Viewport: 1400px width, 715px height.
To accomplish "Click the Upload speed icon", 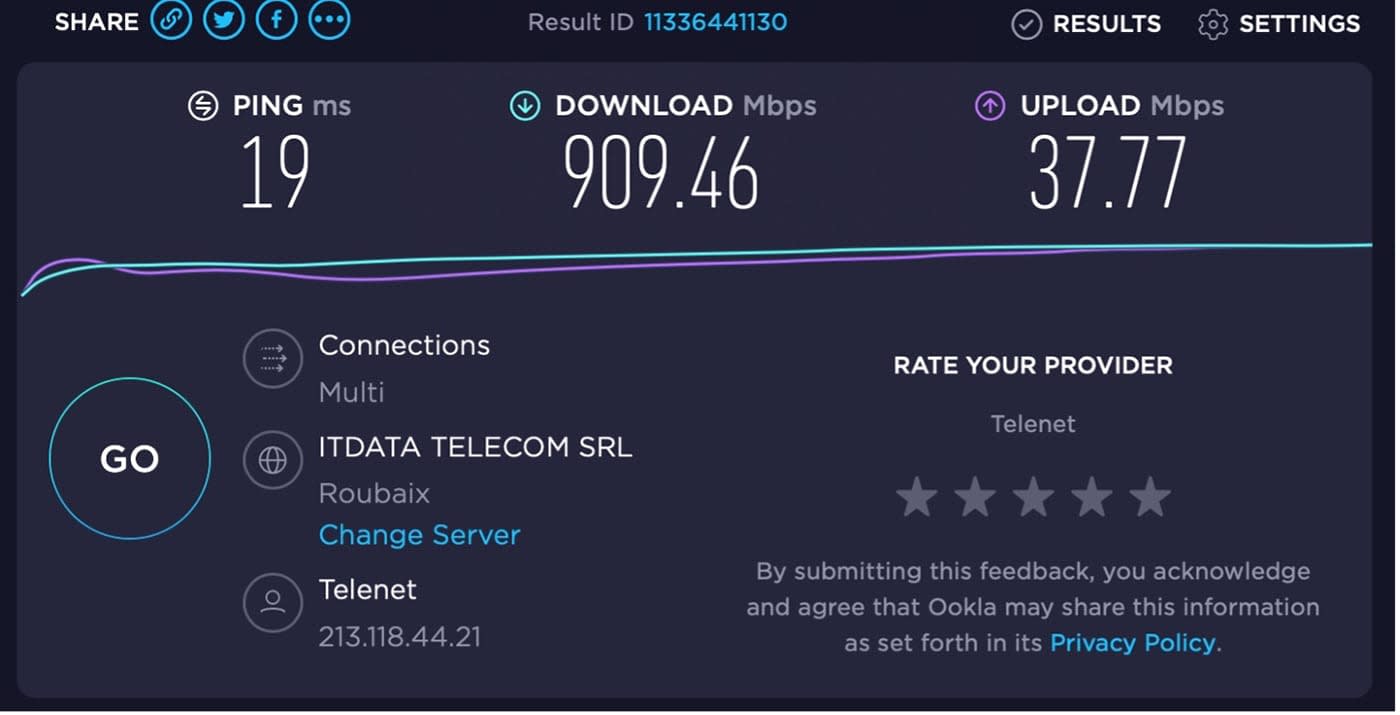I will (988, 105).
